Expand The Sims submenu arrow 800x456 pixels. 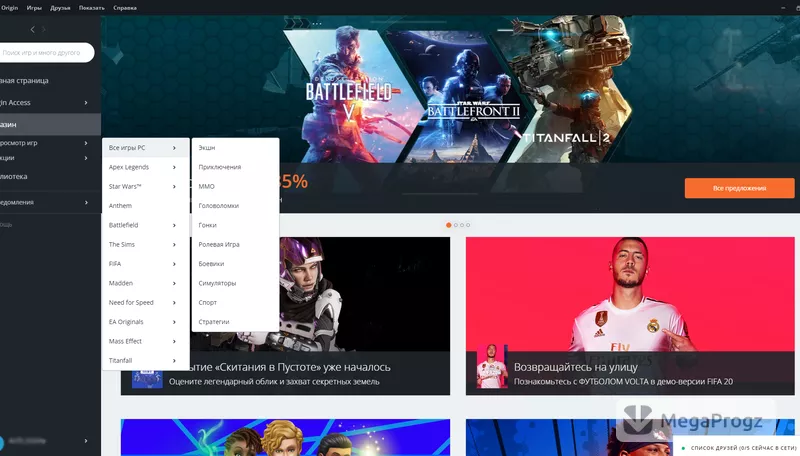(174, 245)
